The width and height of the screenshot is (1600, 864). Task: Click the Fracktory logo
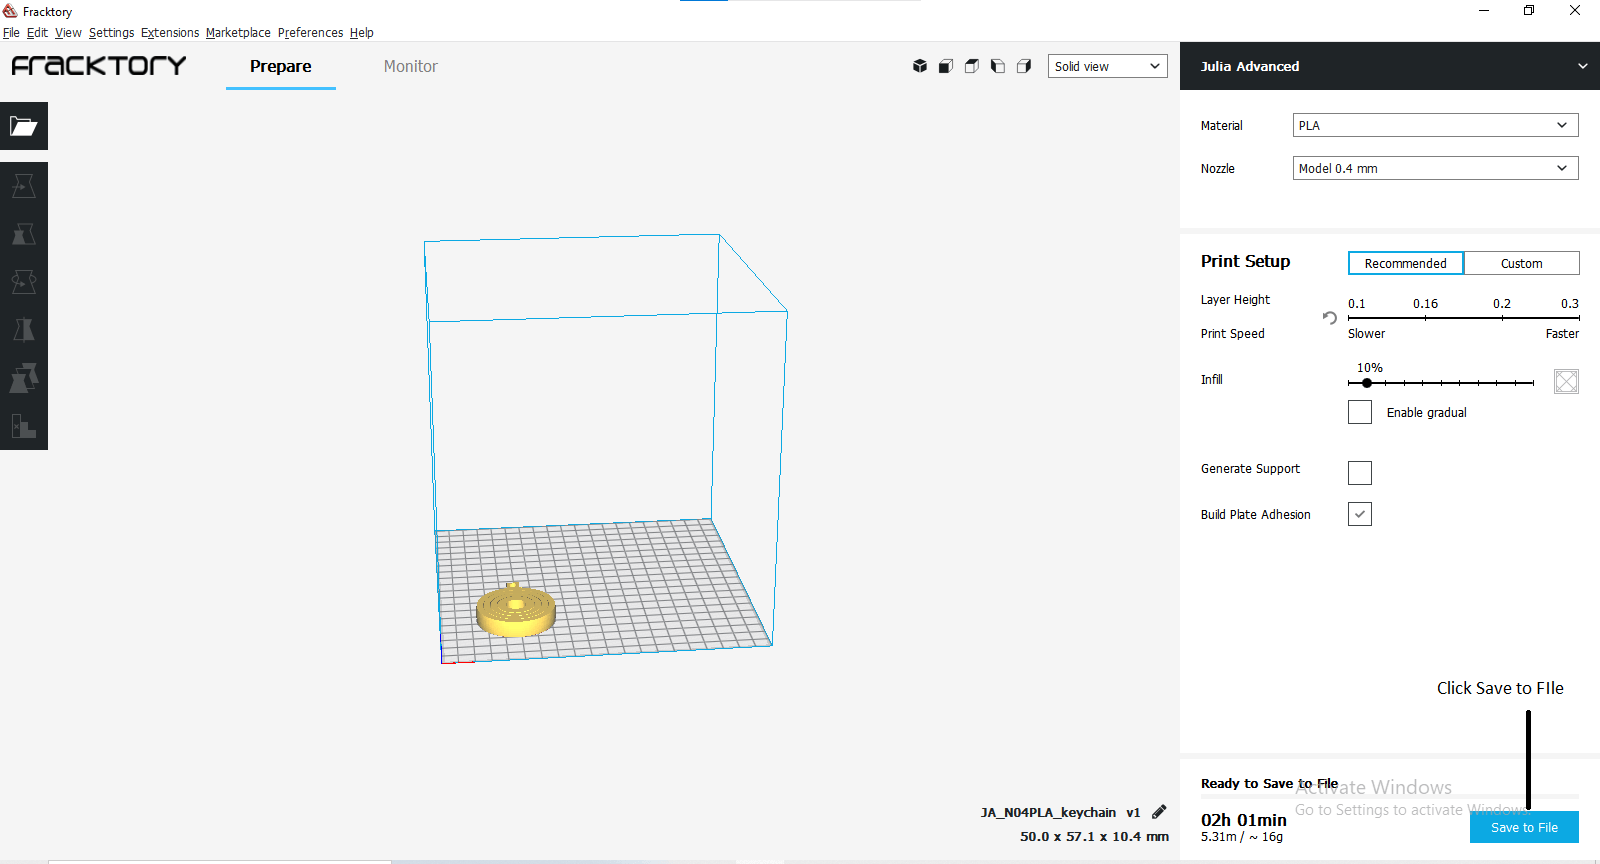tap(99, 66)
